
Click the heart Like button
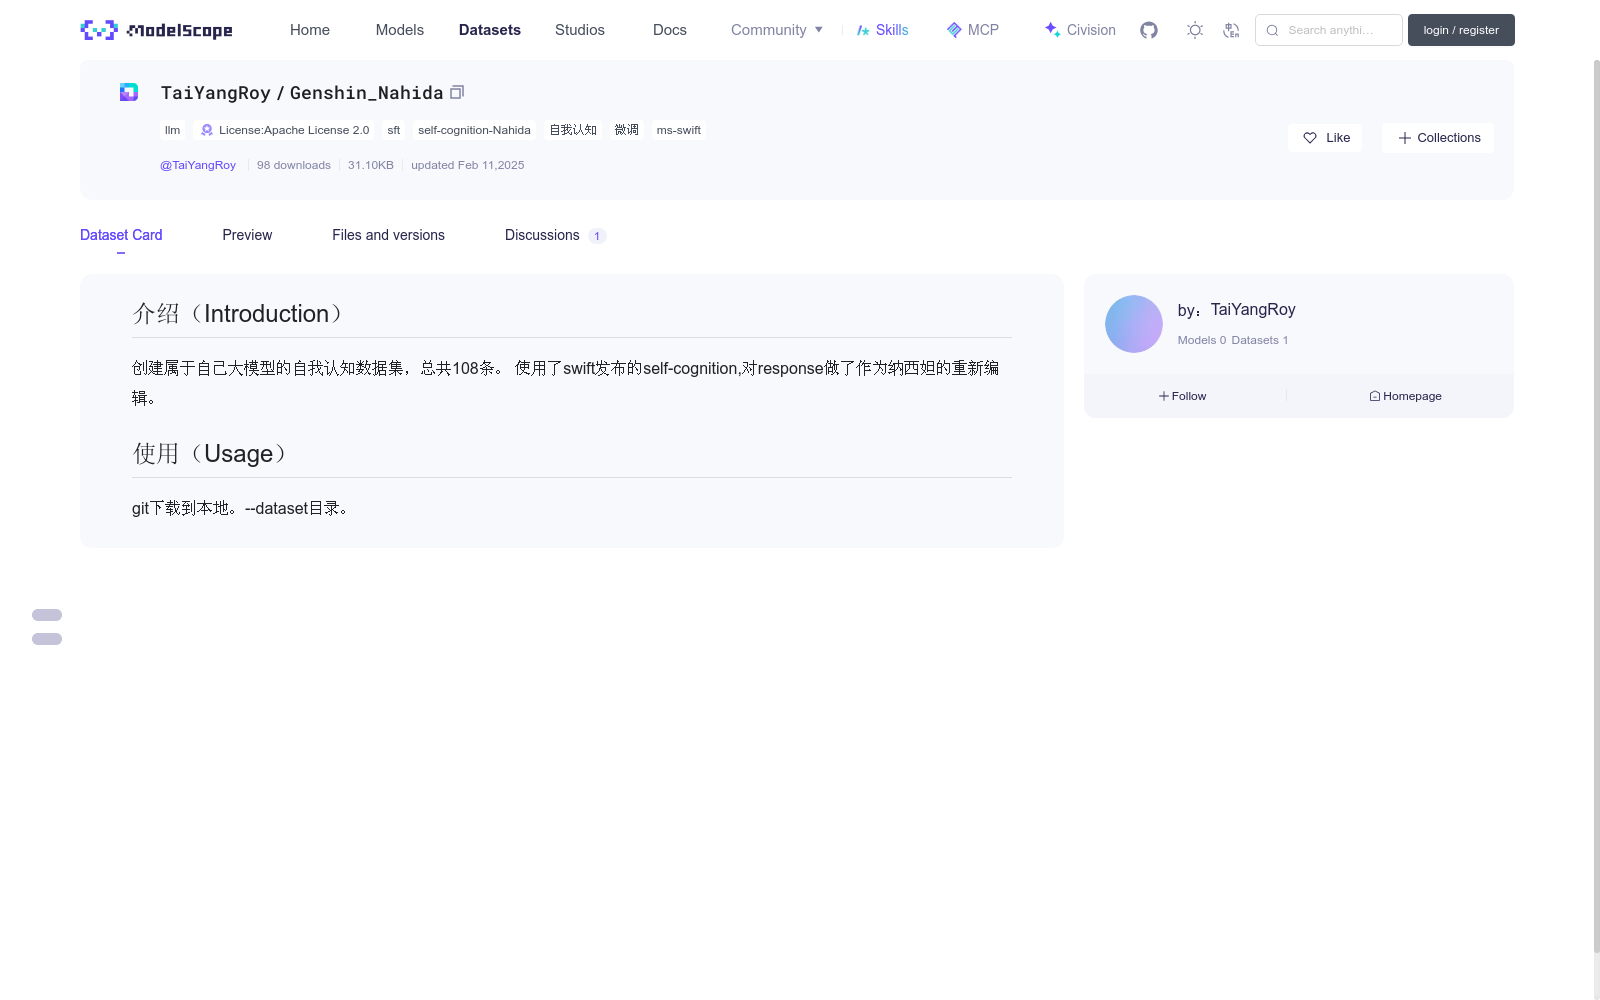1325,138
